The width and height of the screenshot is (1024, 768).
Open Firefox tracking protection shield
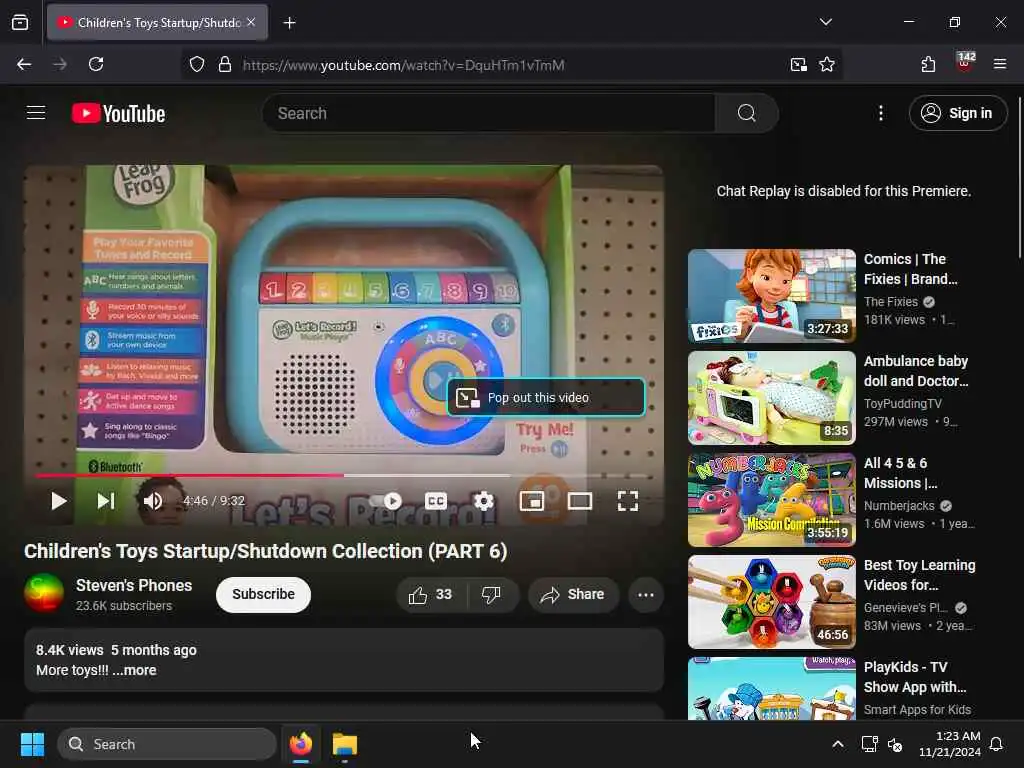click(197, 64)
